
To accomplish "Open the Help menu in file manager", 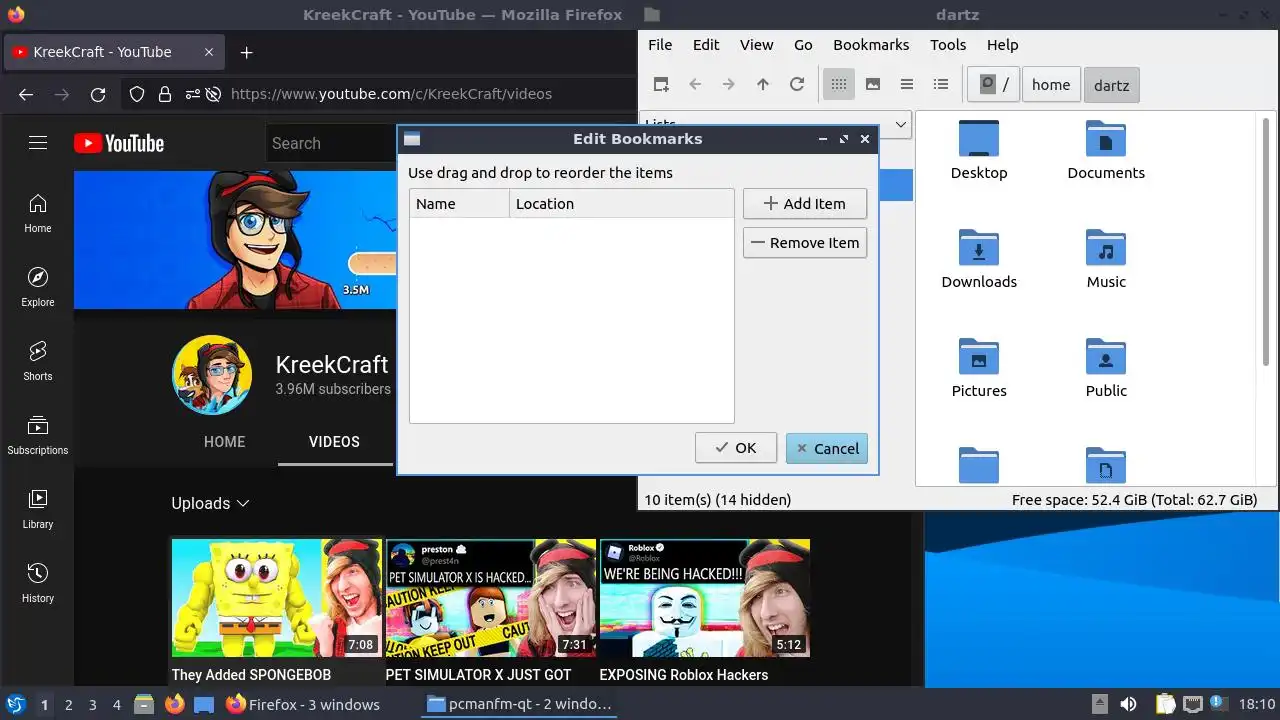I will [x=1002, y=45].
